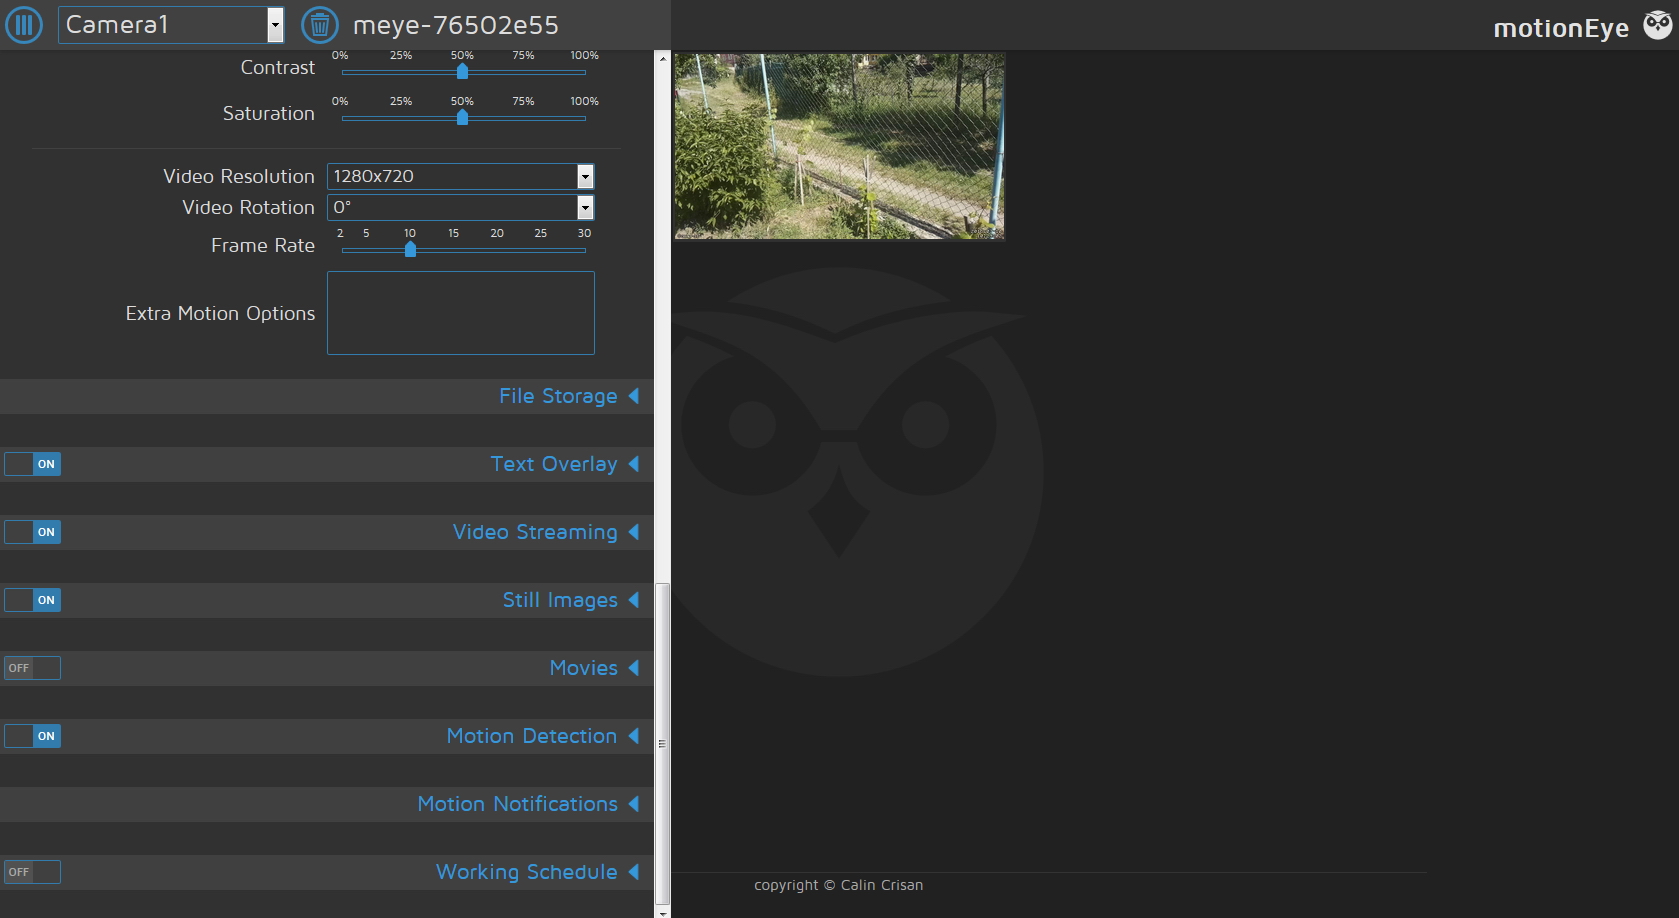The image size is (1679, 918).
Task: Click the trash icon to remove camera
Action: (319, 24)
